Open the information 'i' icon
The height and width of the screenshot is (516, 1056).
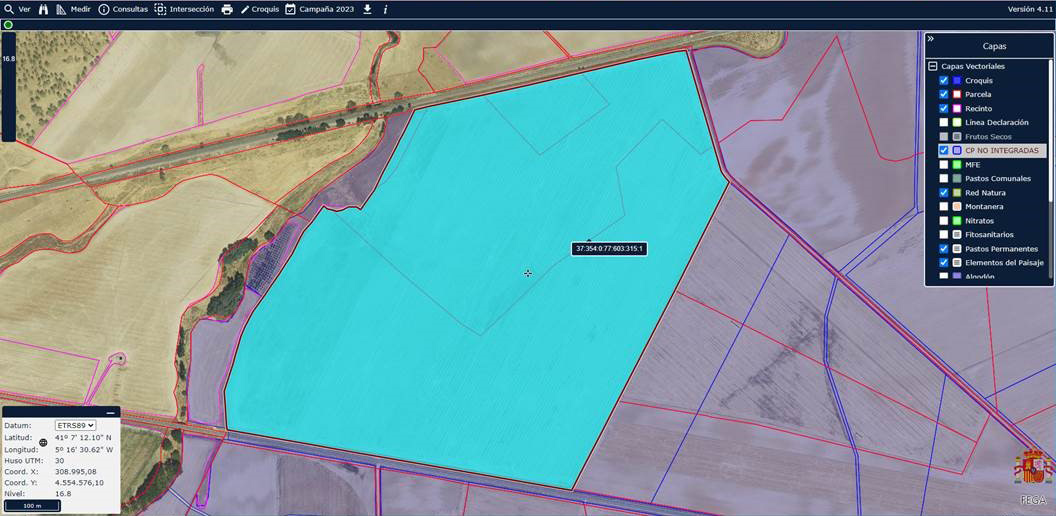pos(386,9)
